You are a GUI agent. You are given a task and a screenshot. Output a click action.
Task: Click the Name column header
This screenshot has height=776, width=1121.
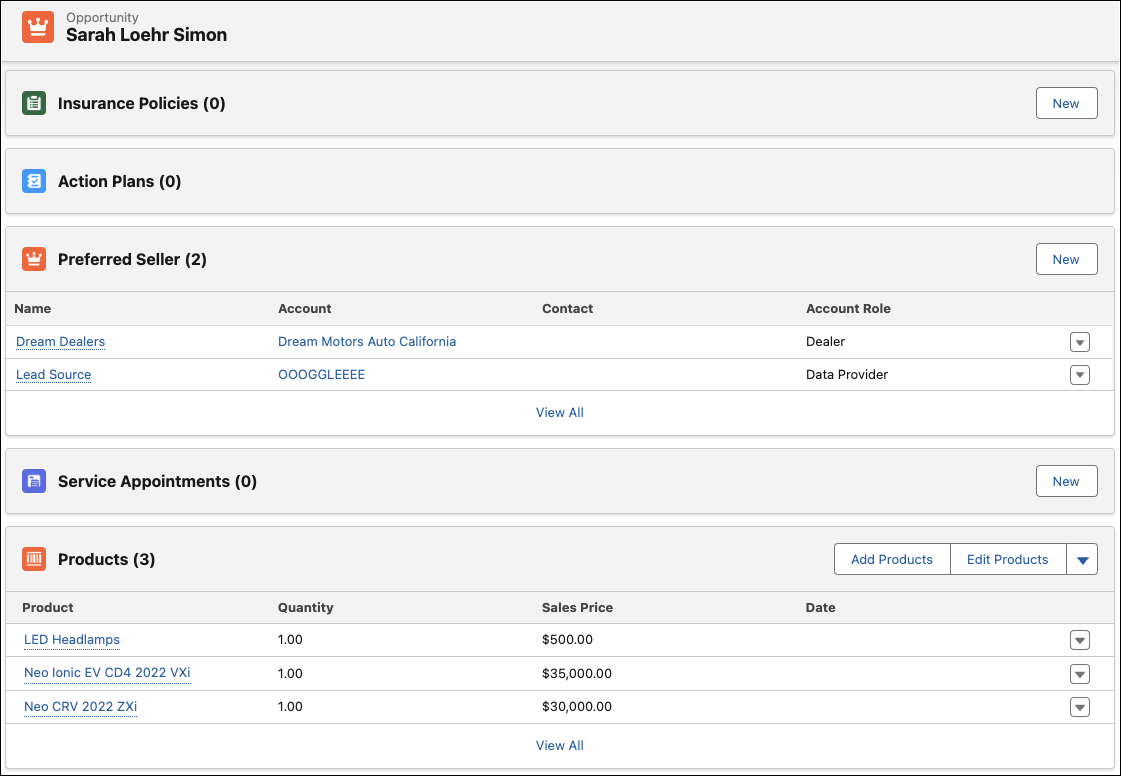point(32,309)
